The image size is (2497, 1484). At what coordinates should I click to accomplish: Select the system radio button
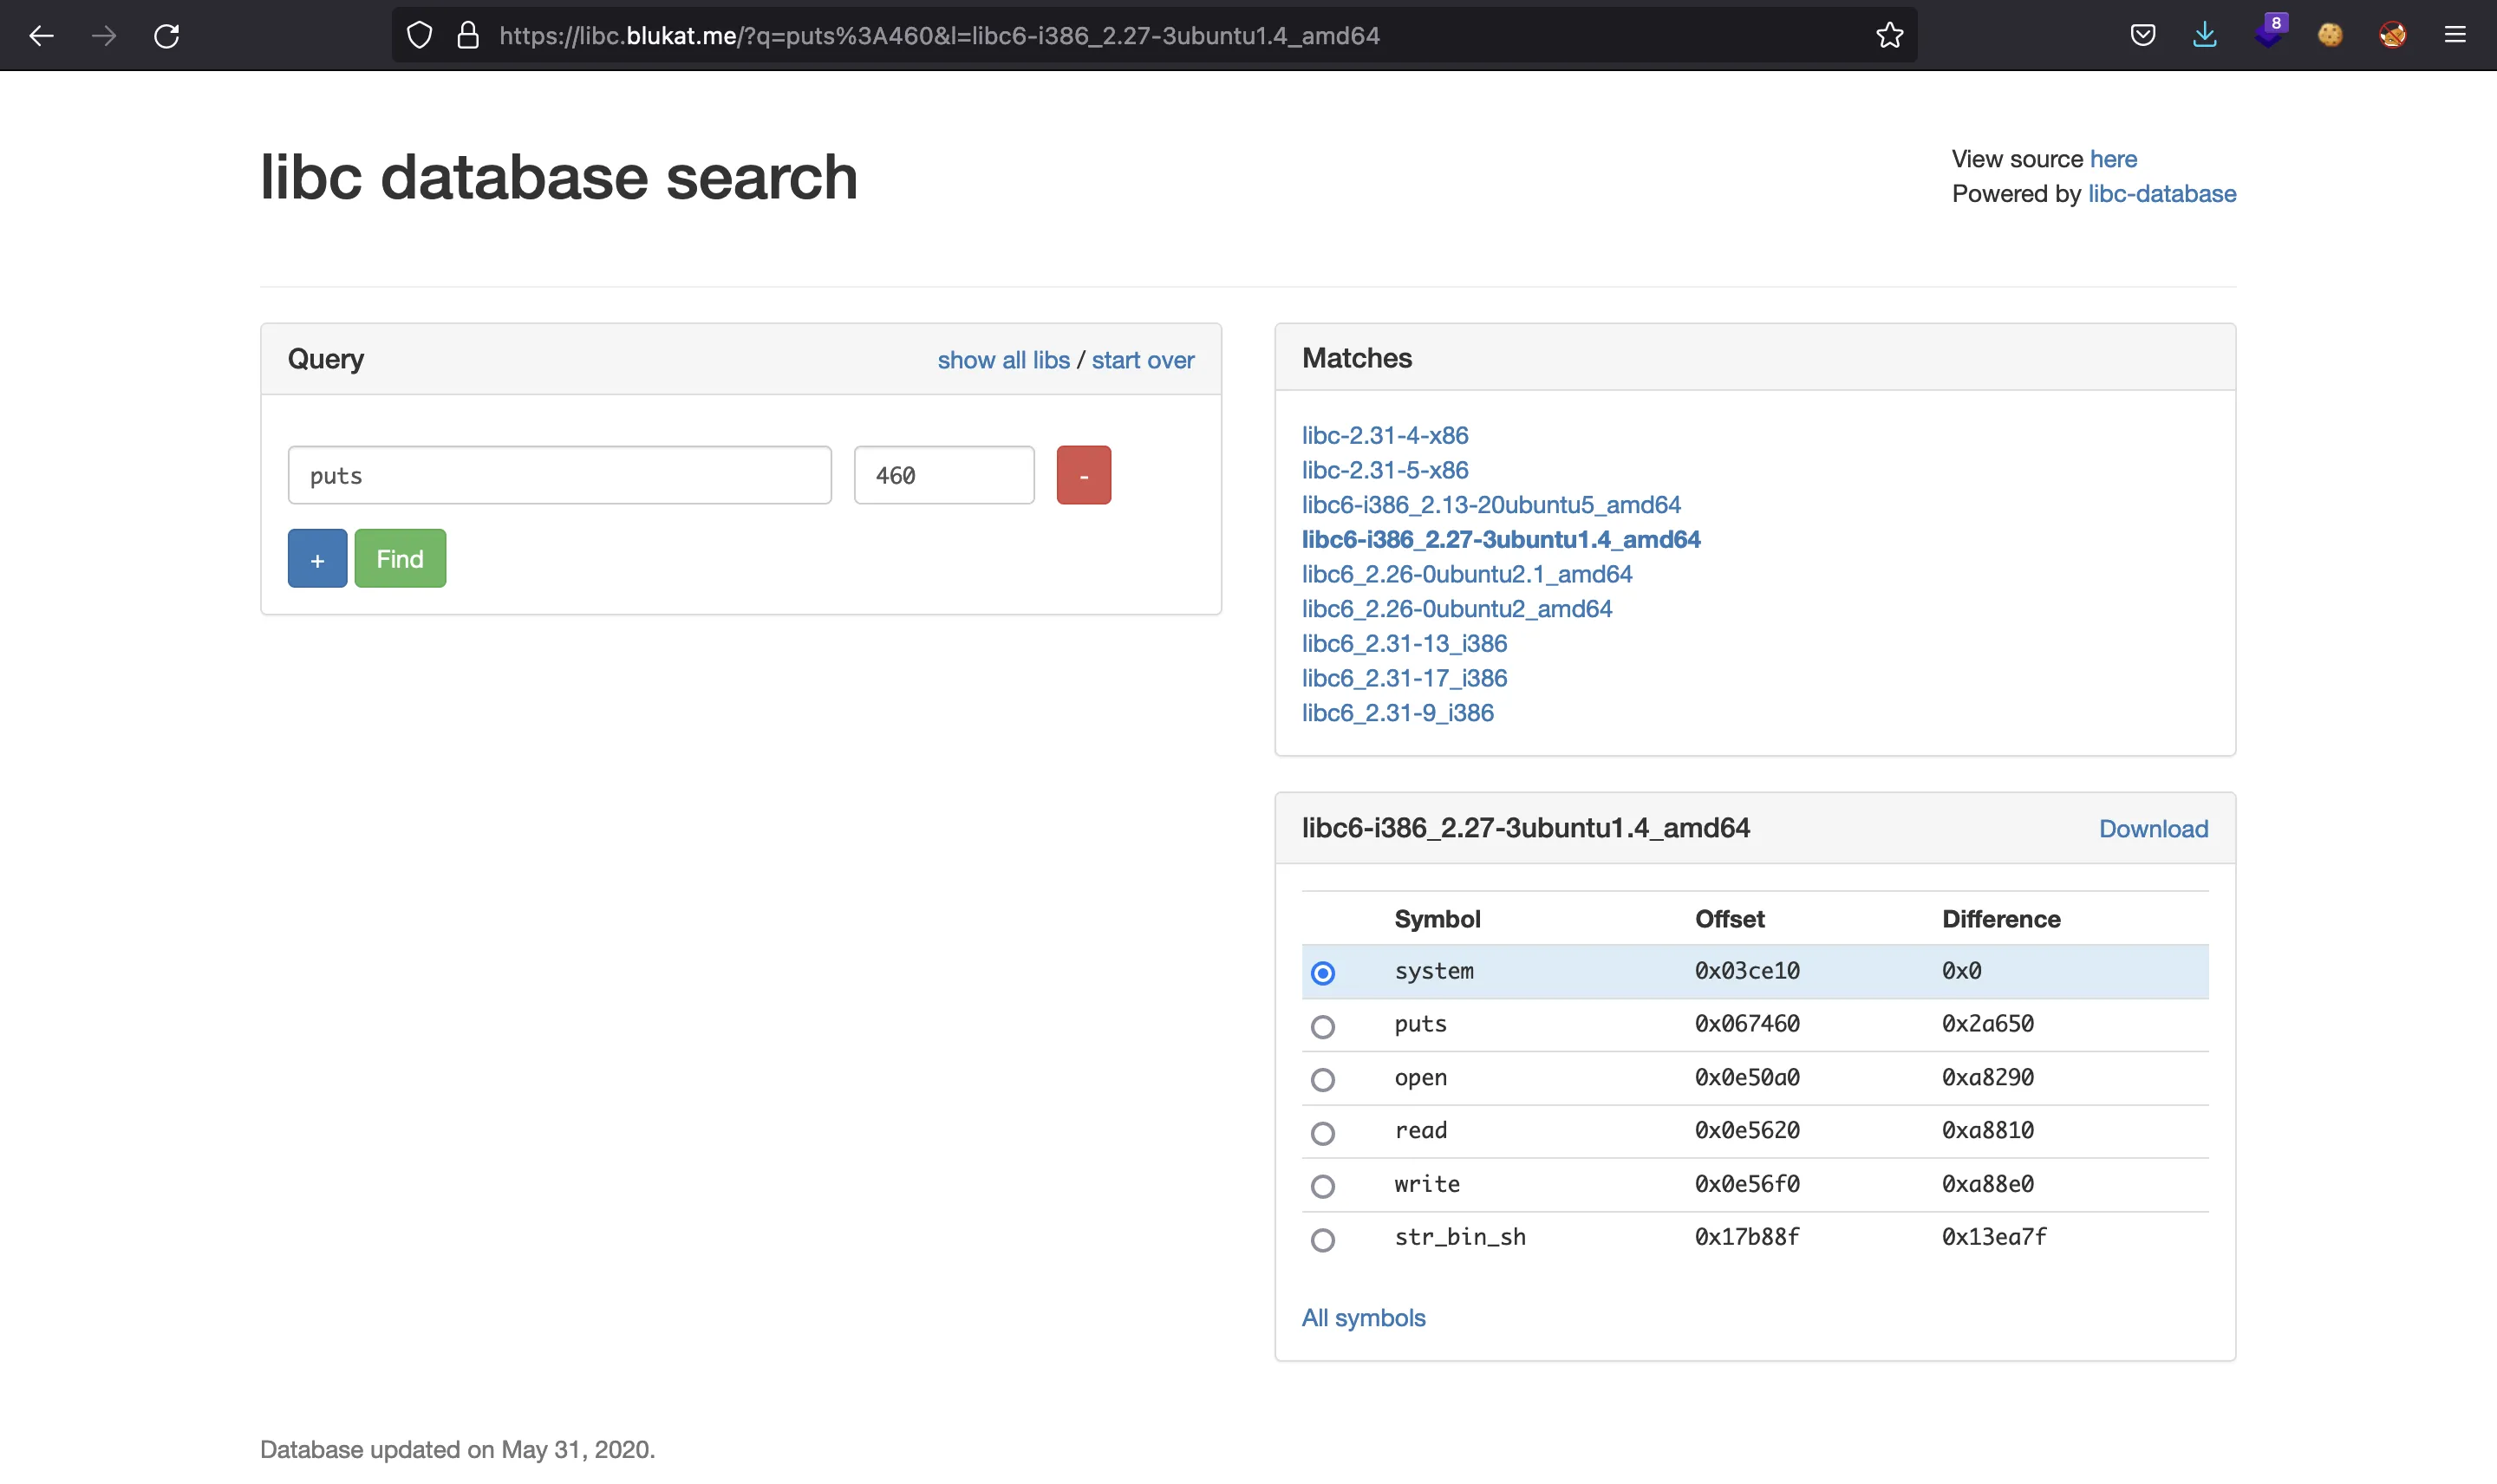point(1323,973)
